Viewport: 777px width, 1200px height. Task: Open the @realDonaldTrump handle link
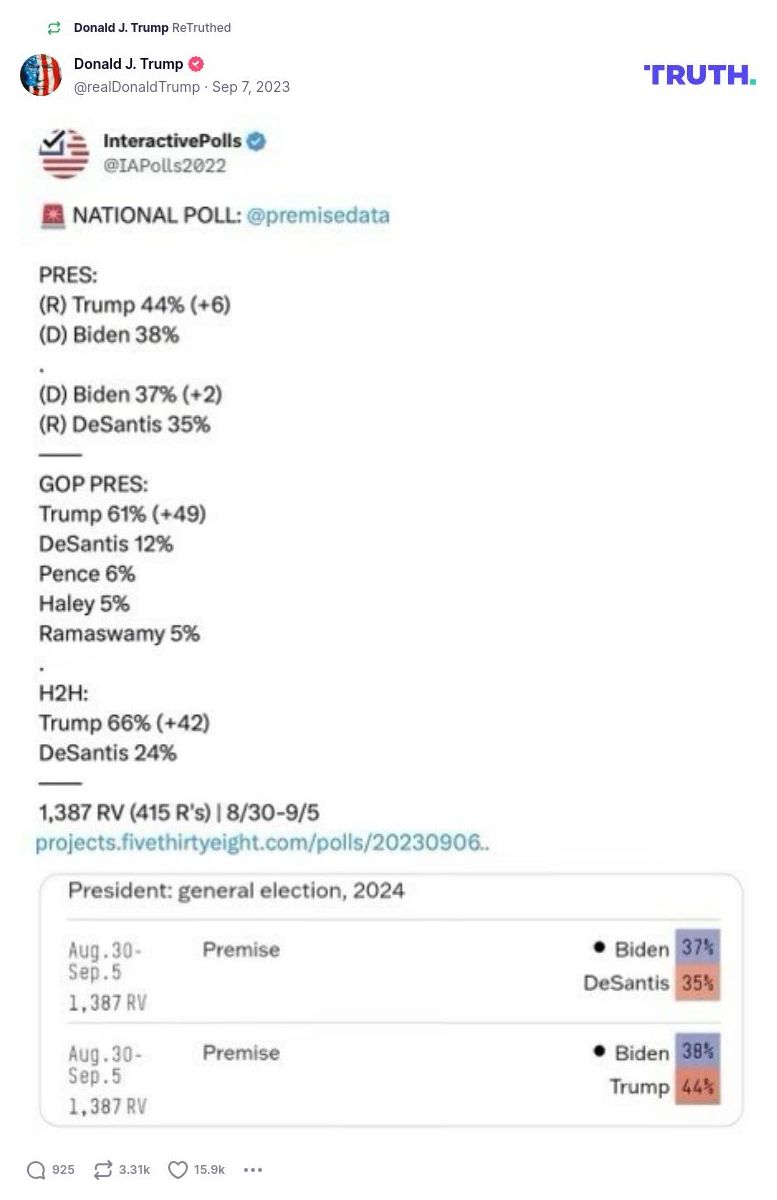pyautogui.click(x=137, y=87)
